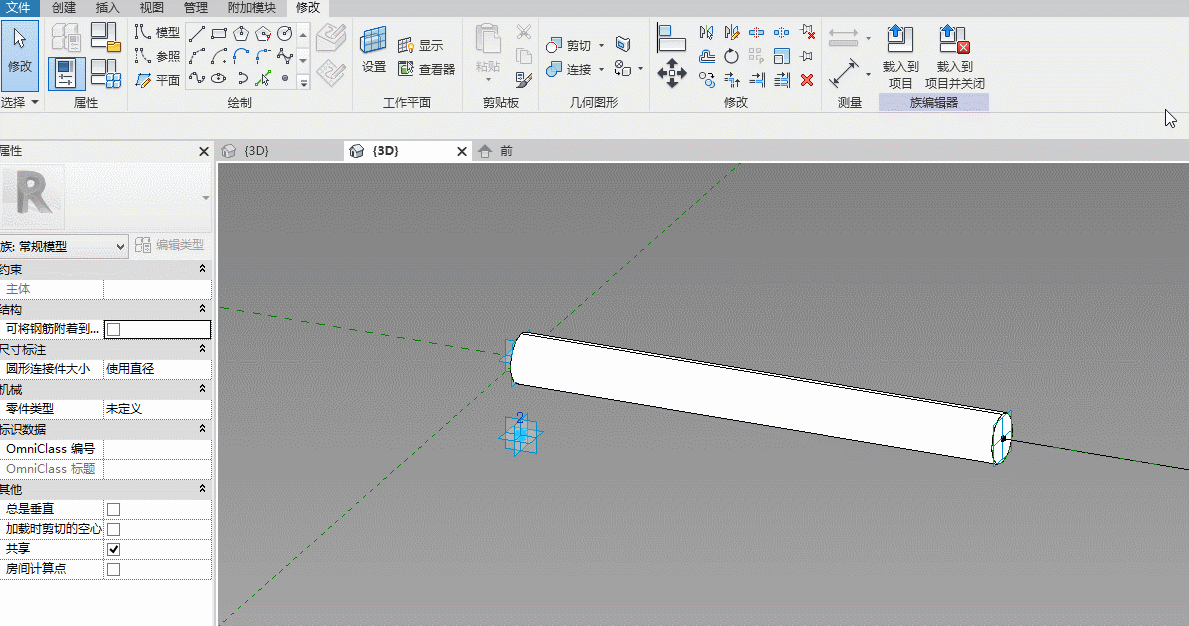Select the 剪切 geometry tool
The width and height of the screenshot is (1189, 626).
[568, 45]
